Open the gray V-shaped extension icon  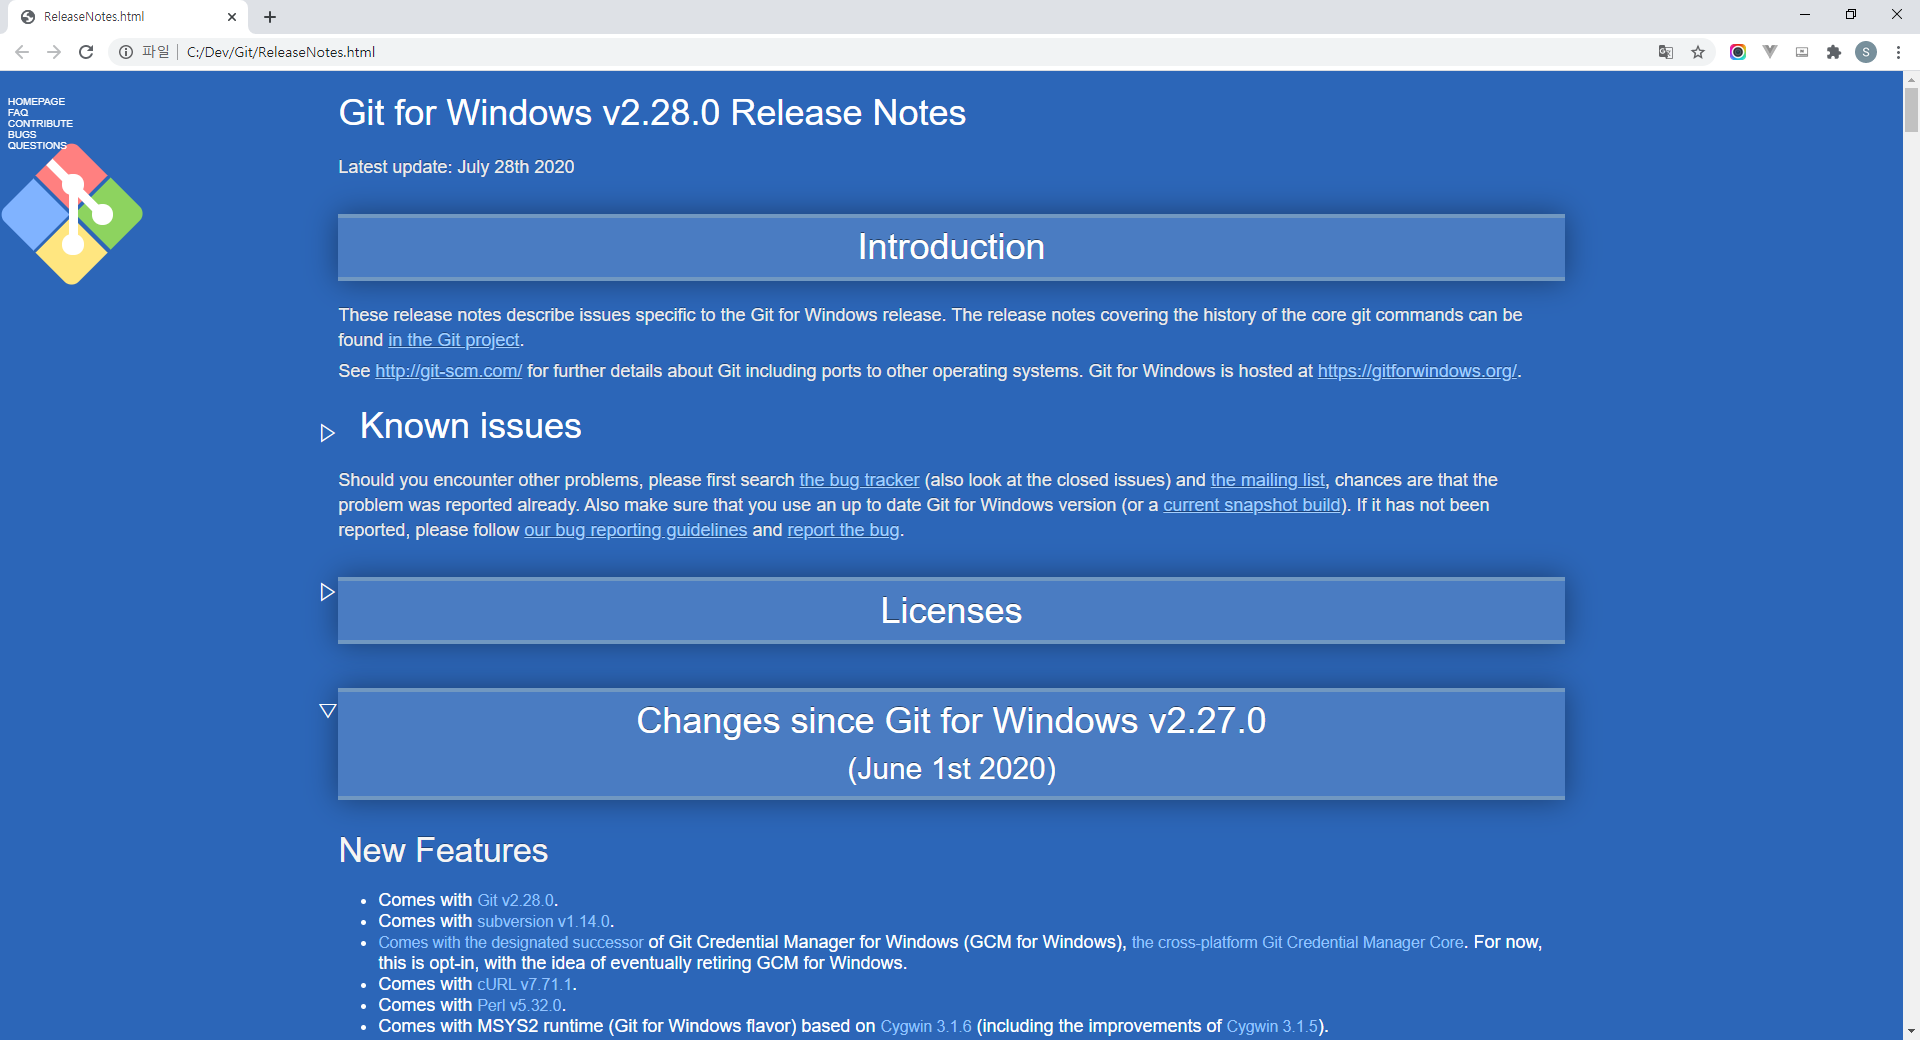tap(1770, 52)
